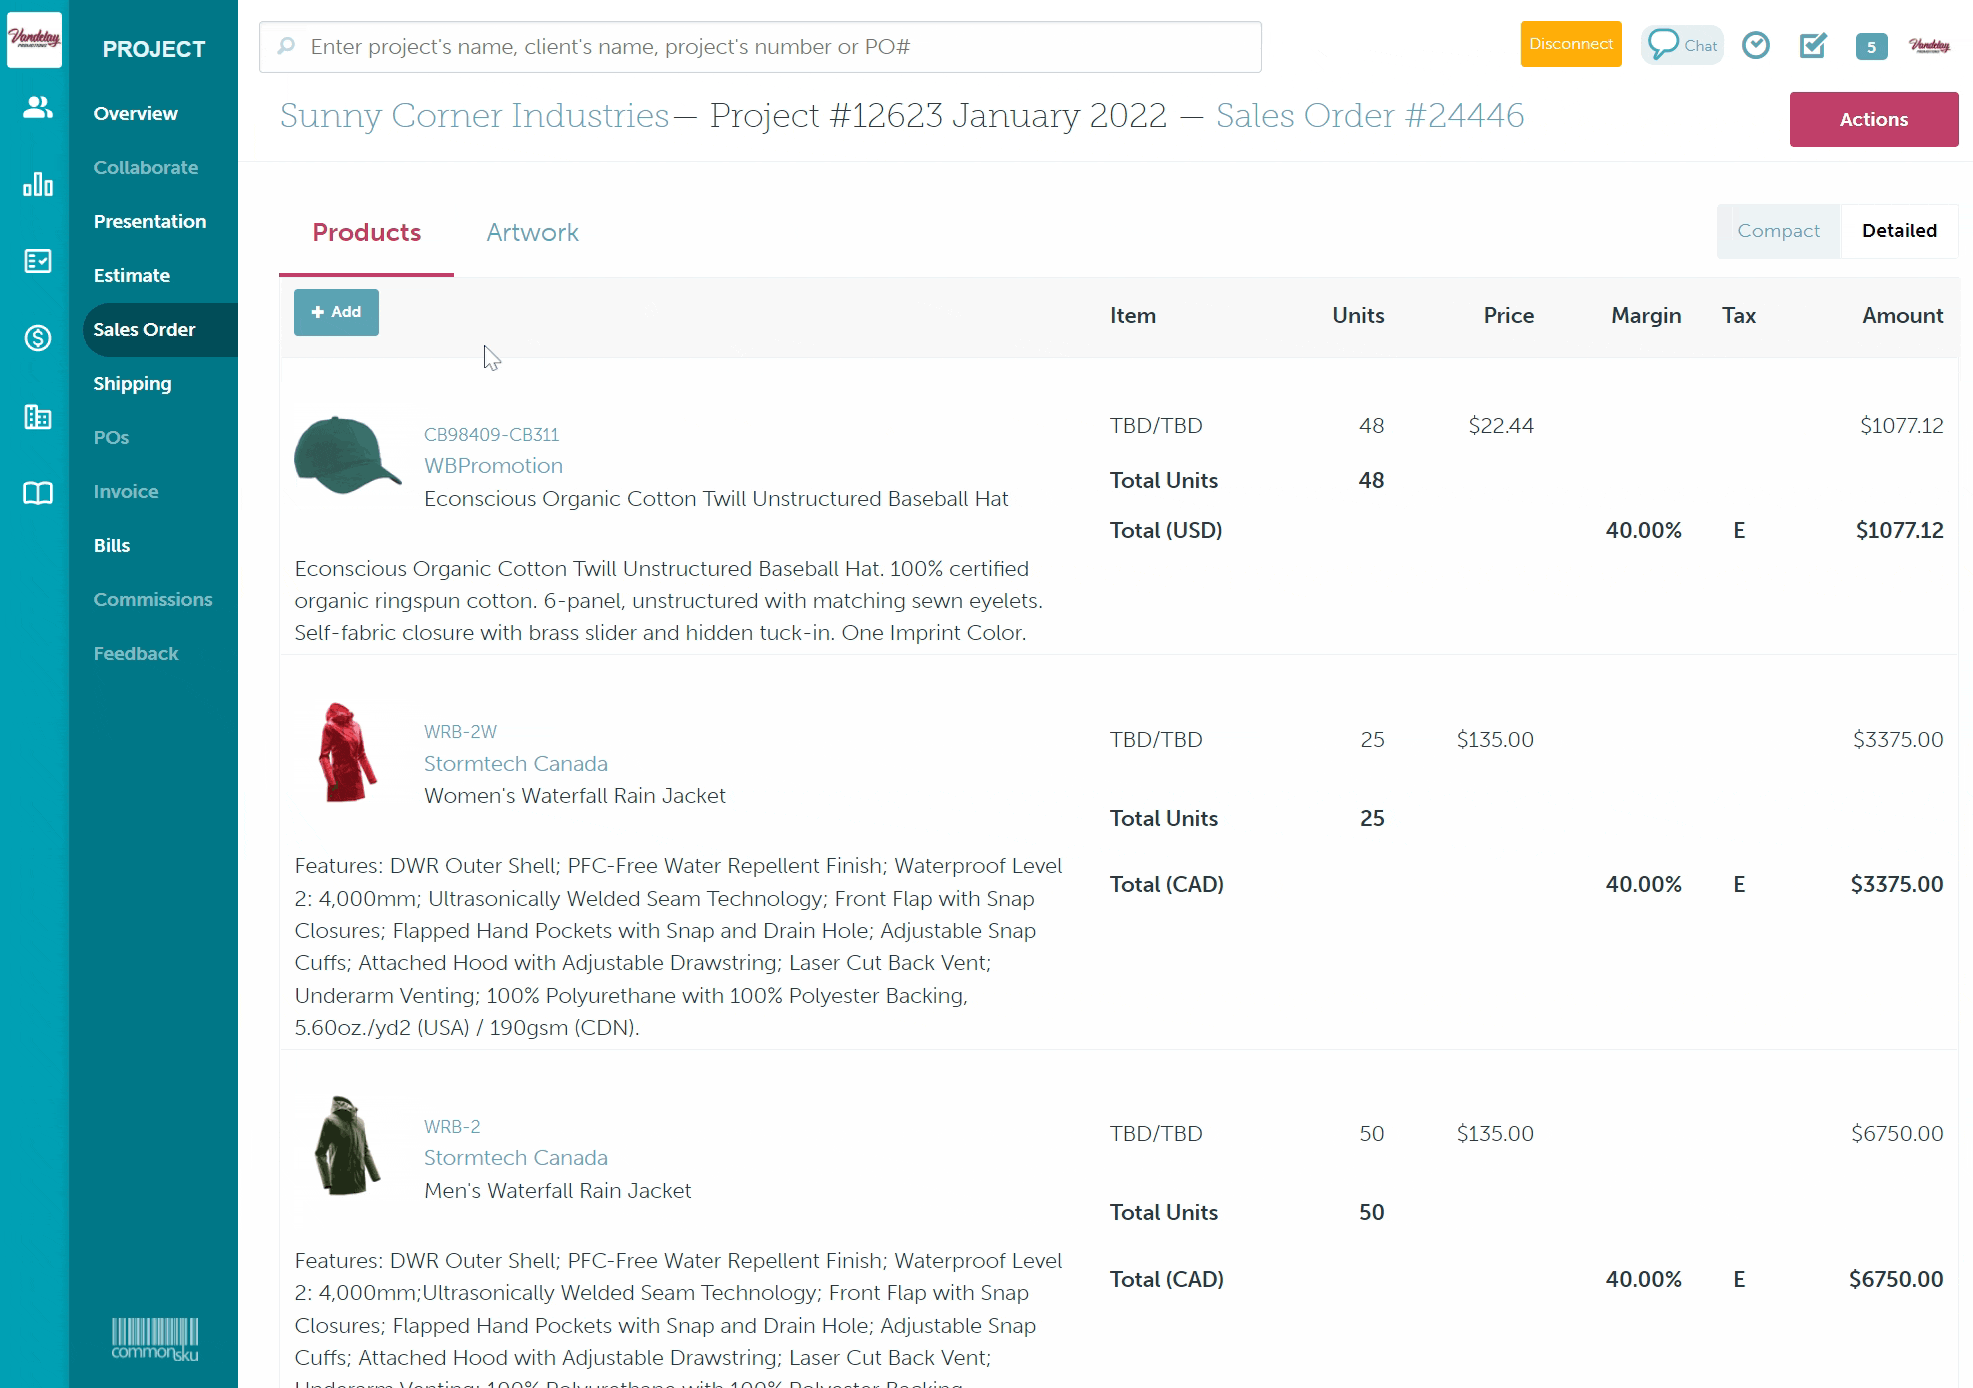
Task: Open the Vandelay user profile menu
Action: click(x=1928, y=46)
